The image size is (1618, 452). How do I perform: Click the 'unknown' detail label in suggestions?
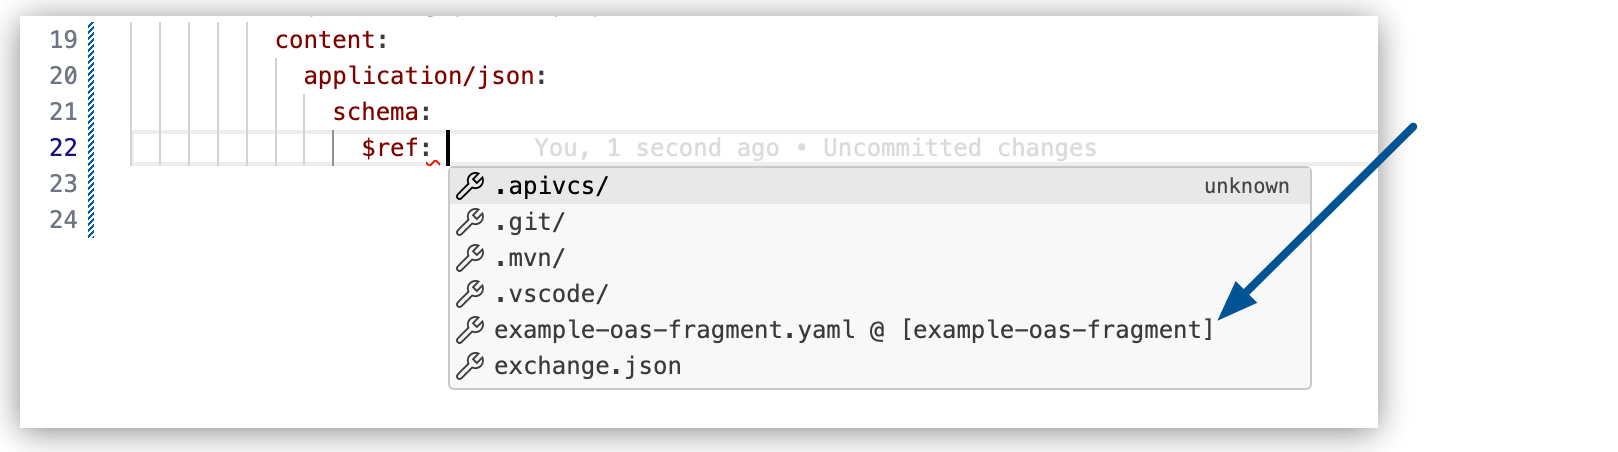point(1246,186)
